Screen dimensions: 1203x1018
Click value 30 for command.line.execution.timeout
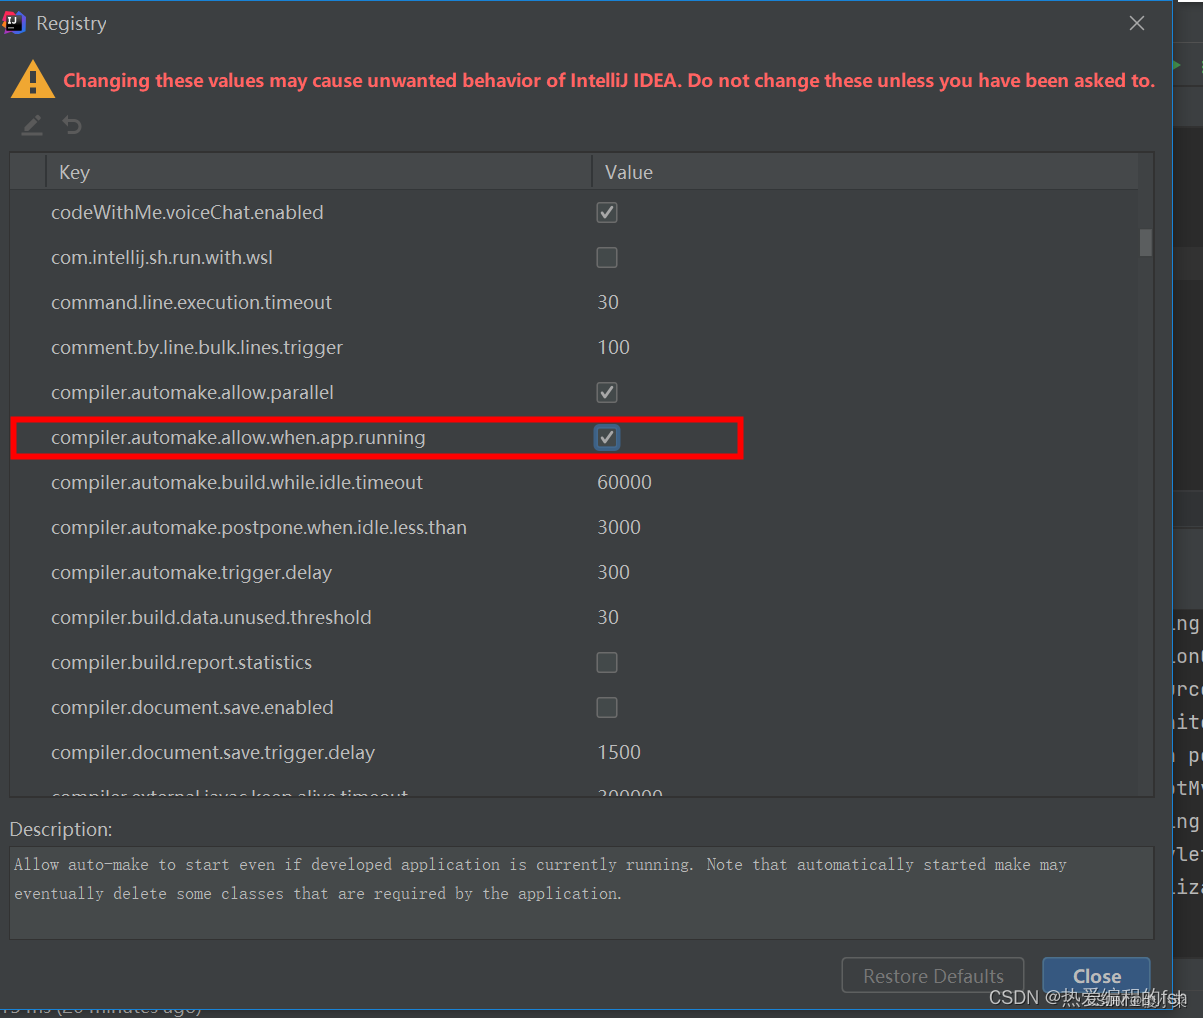pos(608,302)
